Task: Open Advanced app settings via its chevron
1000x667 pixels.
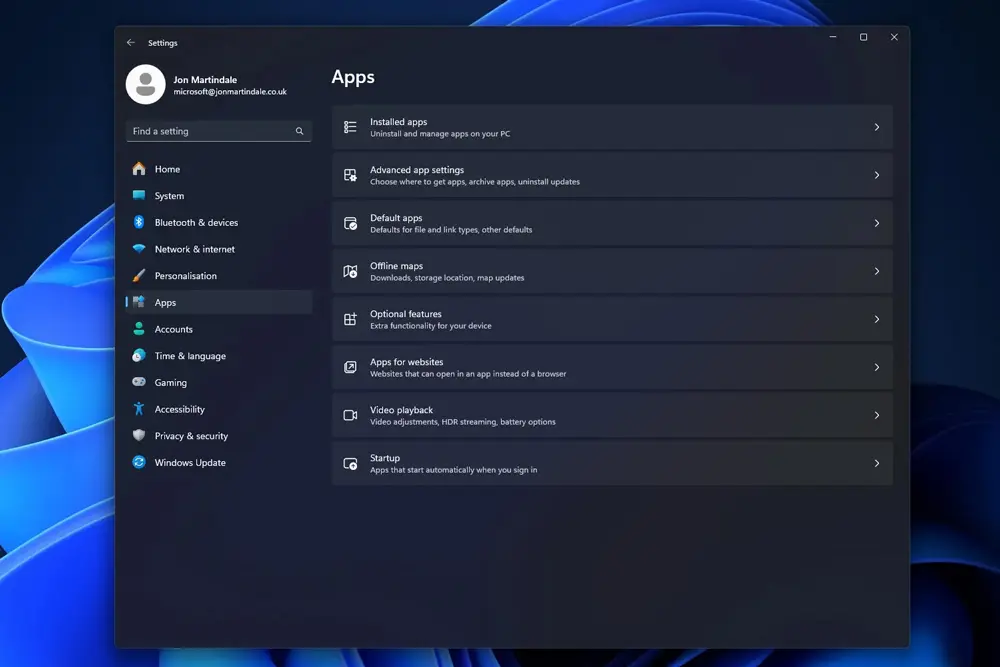Action: [877, 175]
